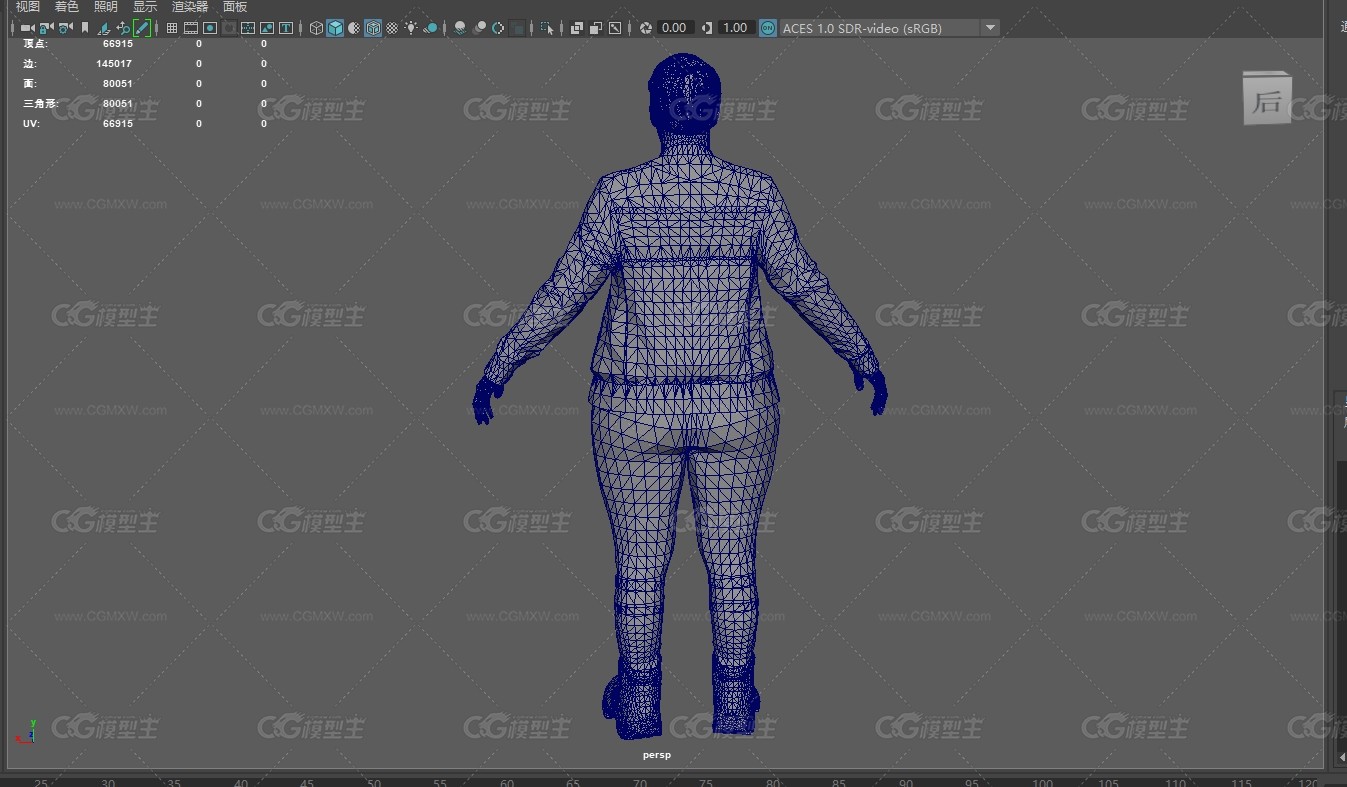Click the camera Bookmarks icon
The height and width of the screenshot is (787, 1347).
[x=85, y=28]
